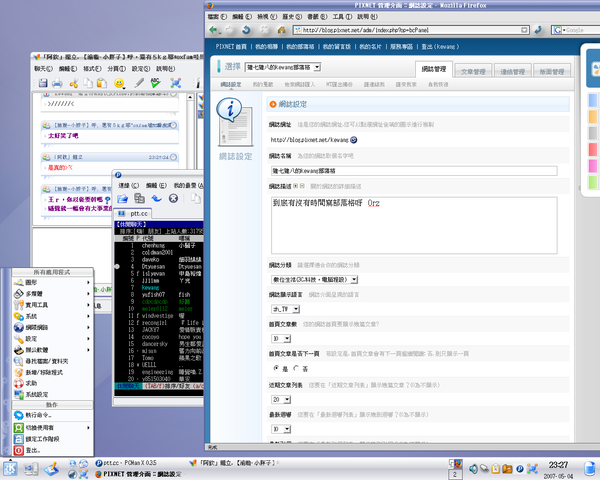Switch to the 文章管理 tab
This screenshot has width=600, height=480.
[473, 71]
